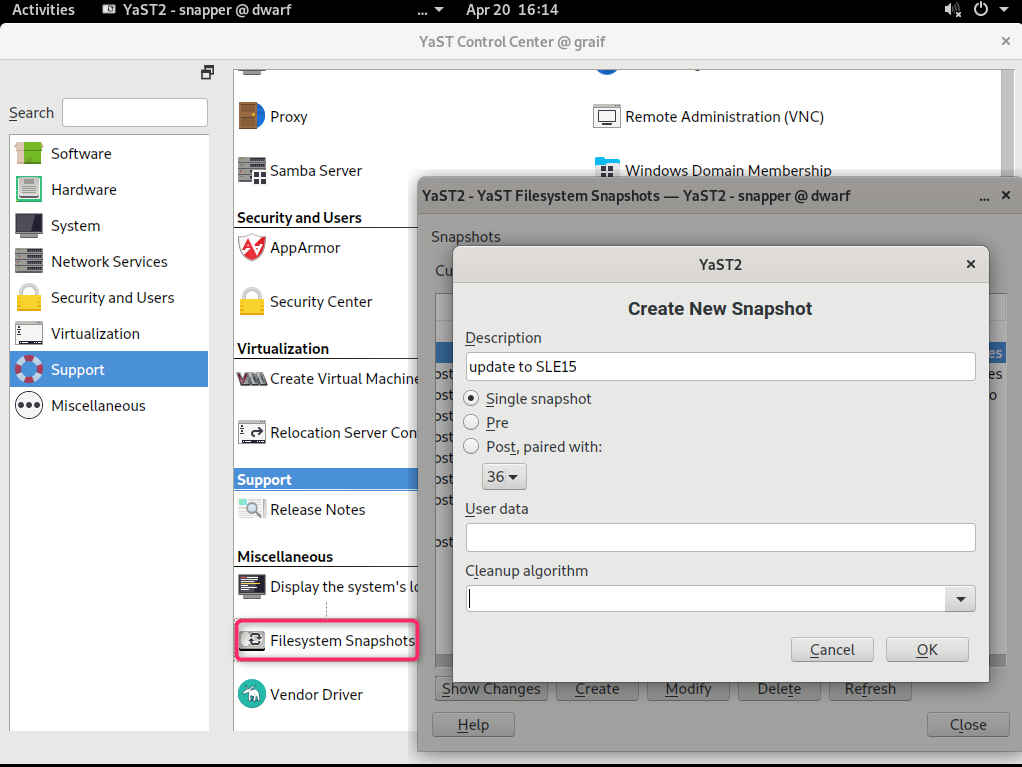The width and height of the screenshot is (1022, 767).
Task: Open the Filesystem Snapshots icon
Action: coord(252,641)
